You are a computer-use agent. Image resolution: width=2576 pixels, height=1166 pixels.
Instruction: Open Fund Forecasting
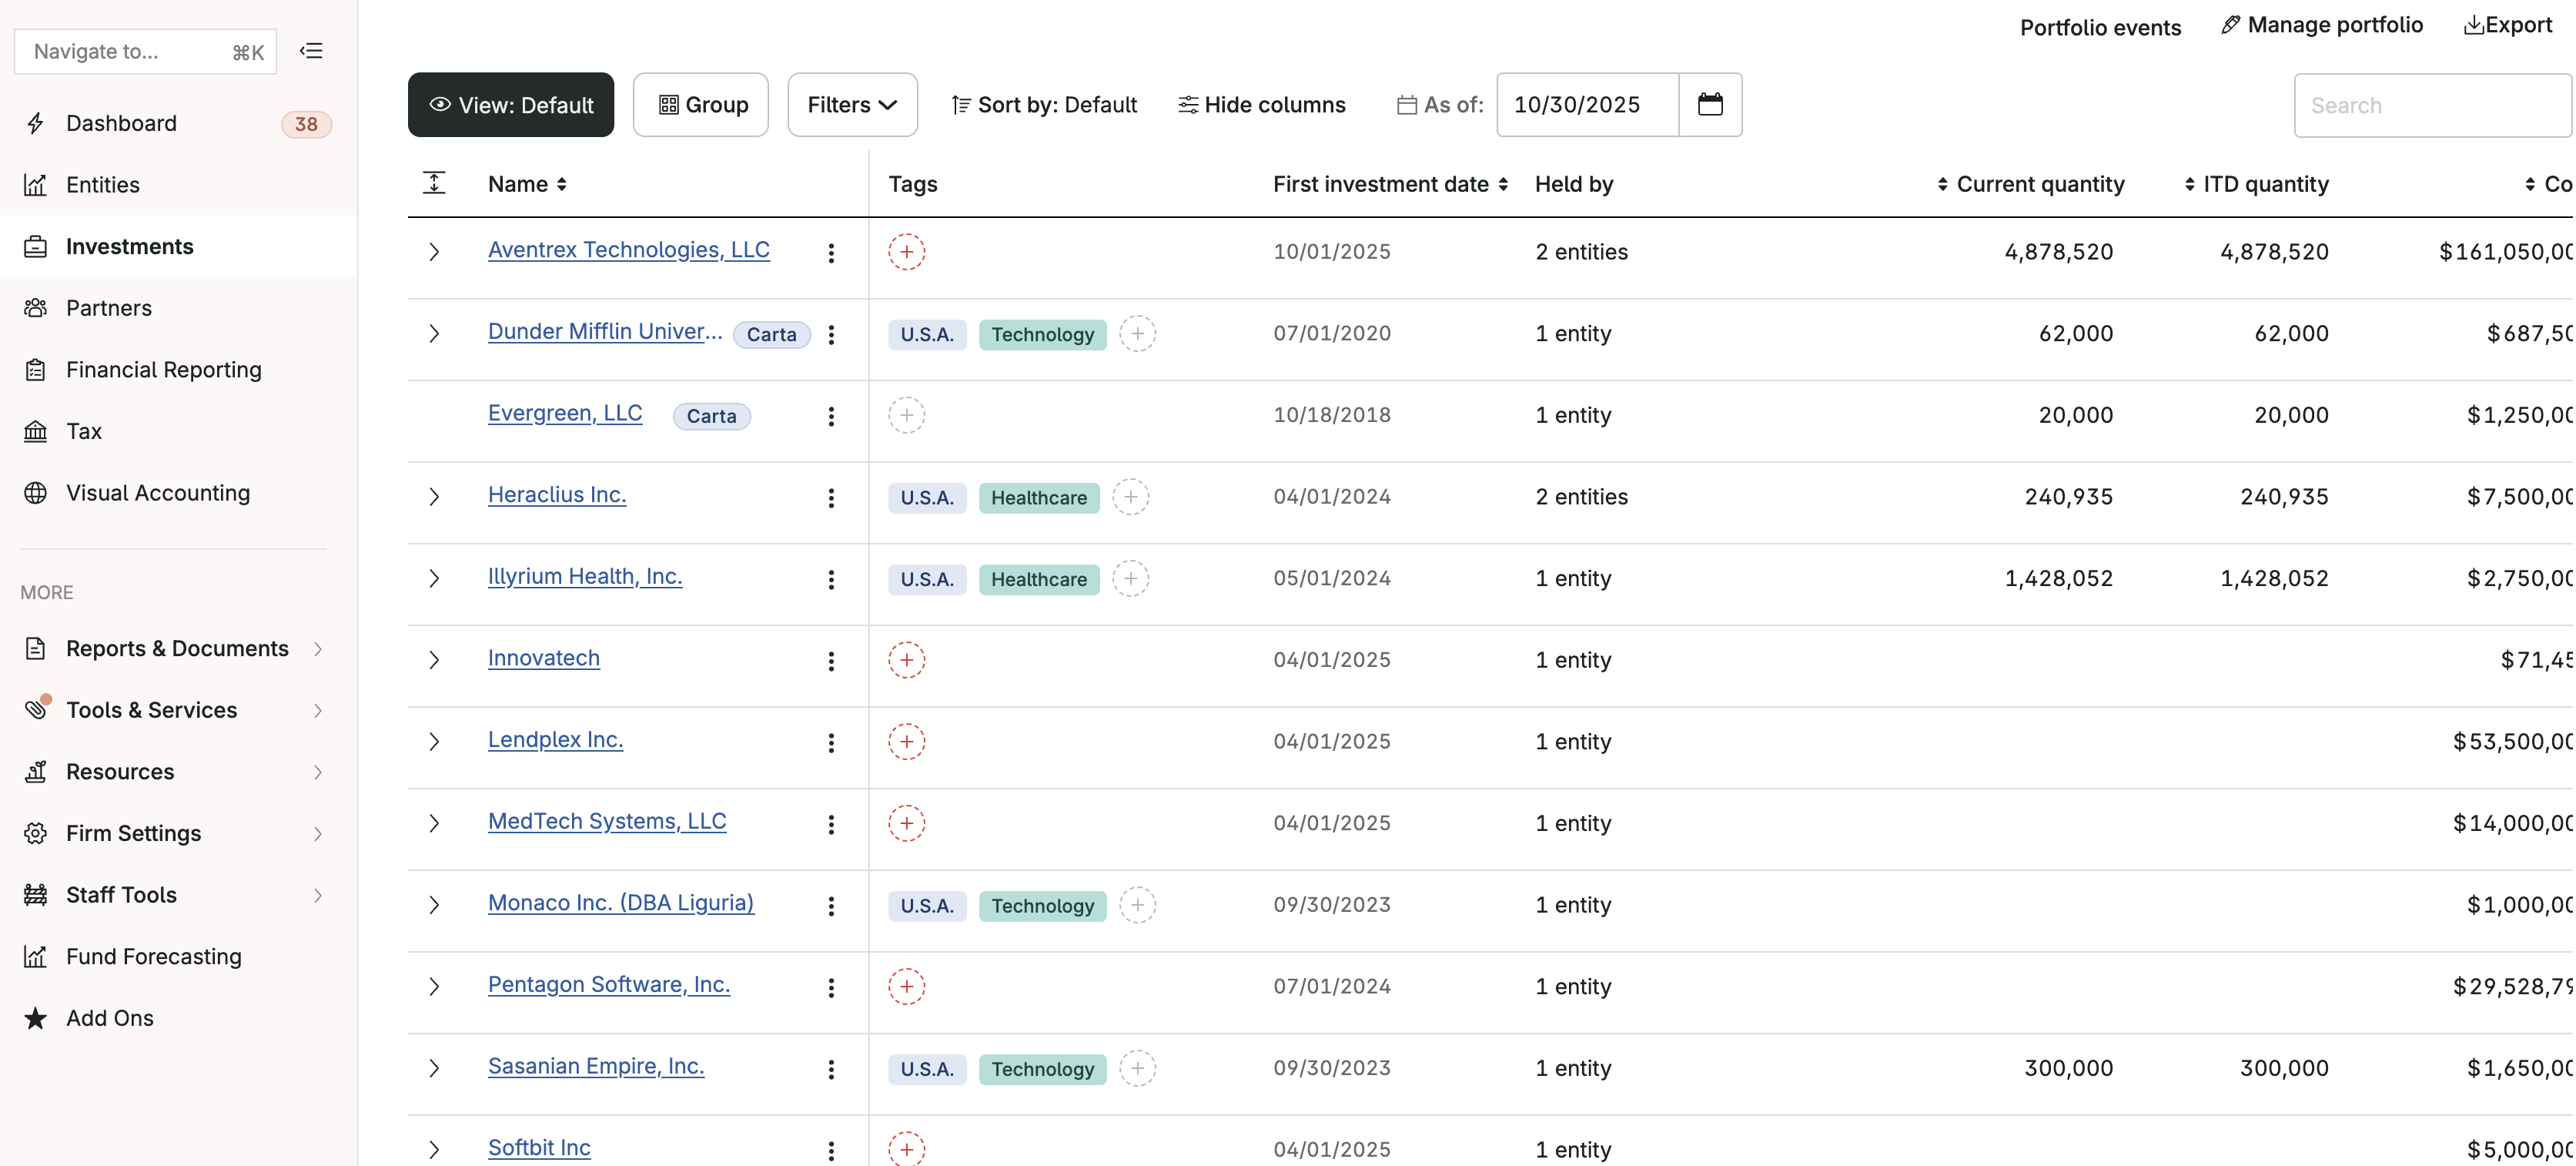click(x=153, y=956)
